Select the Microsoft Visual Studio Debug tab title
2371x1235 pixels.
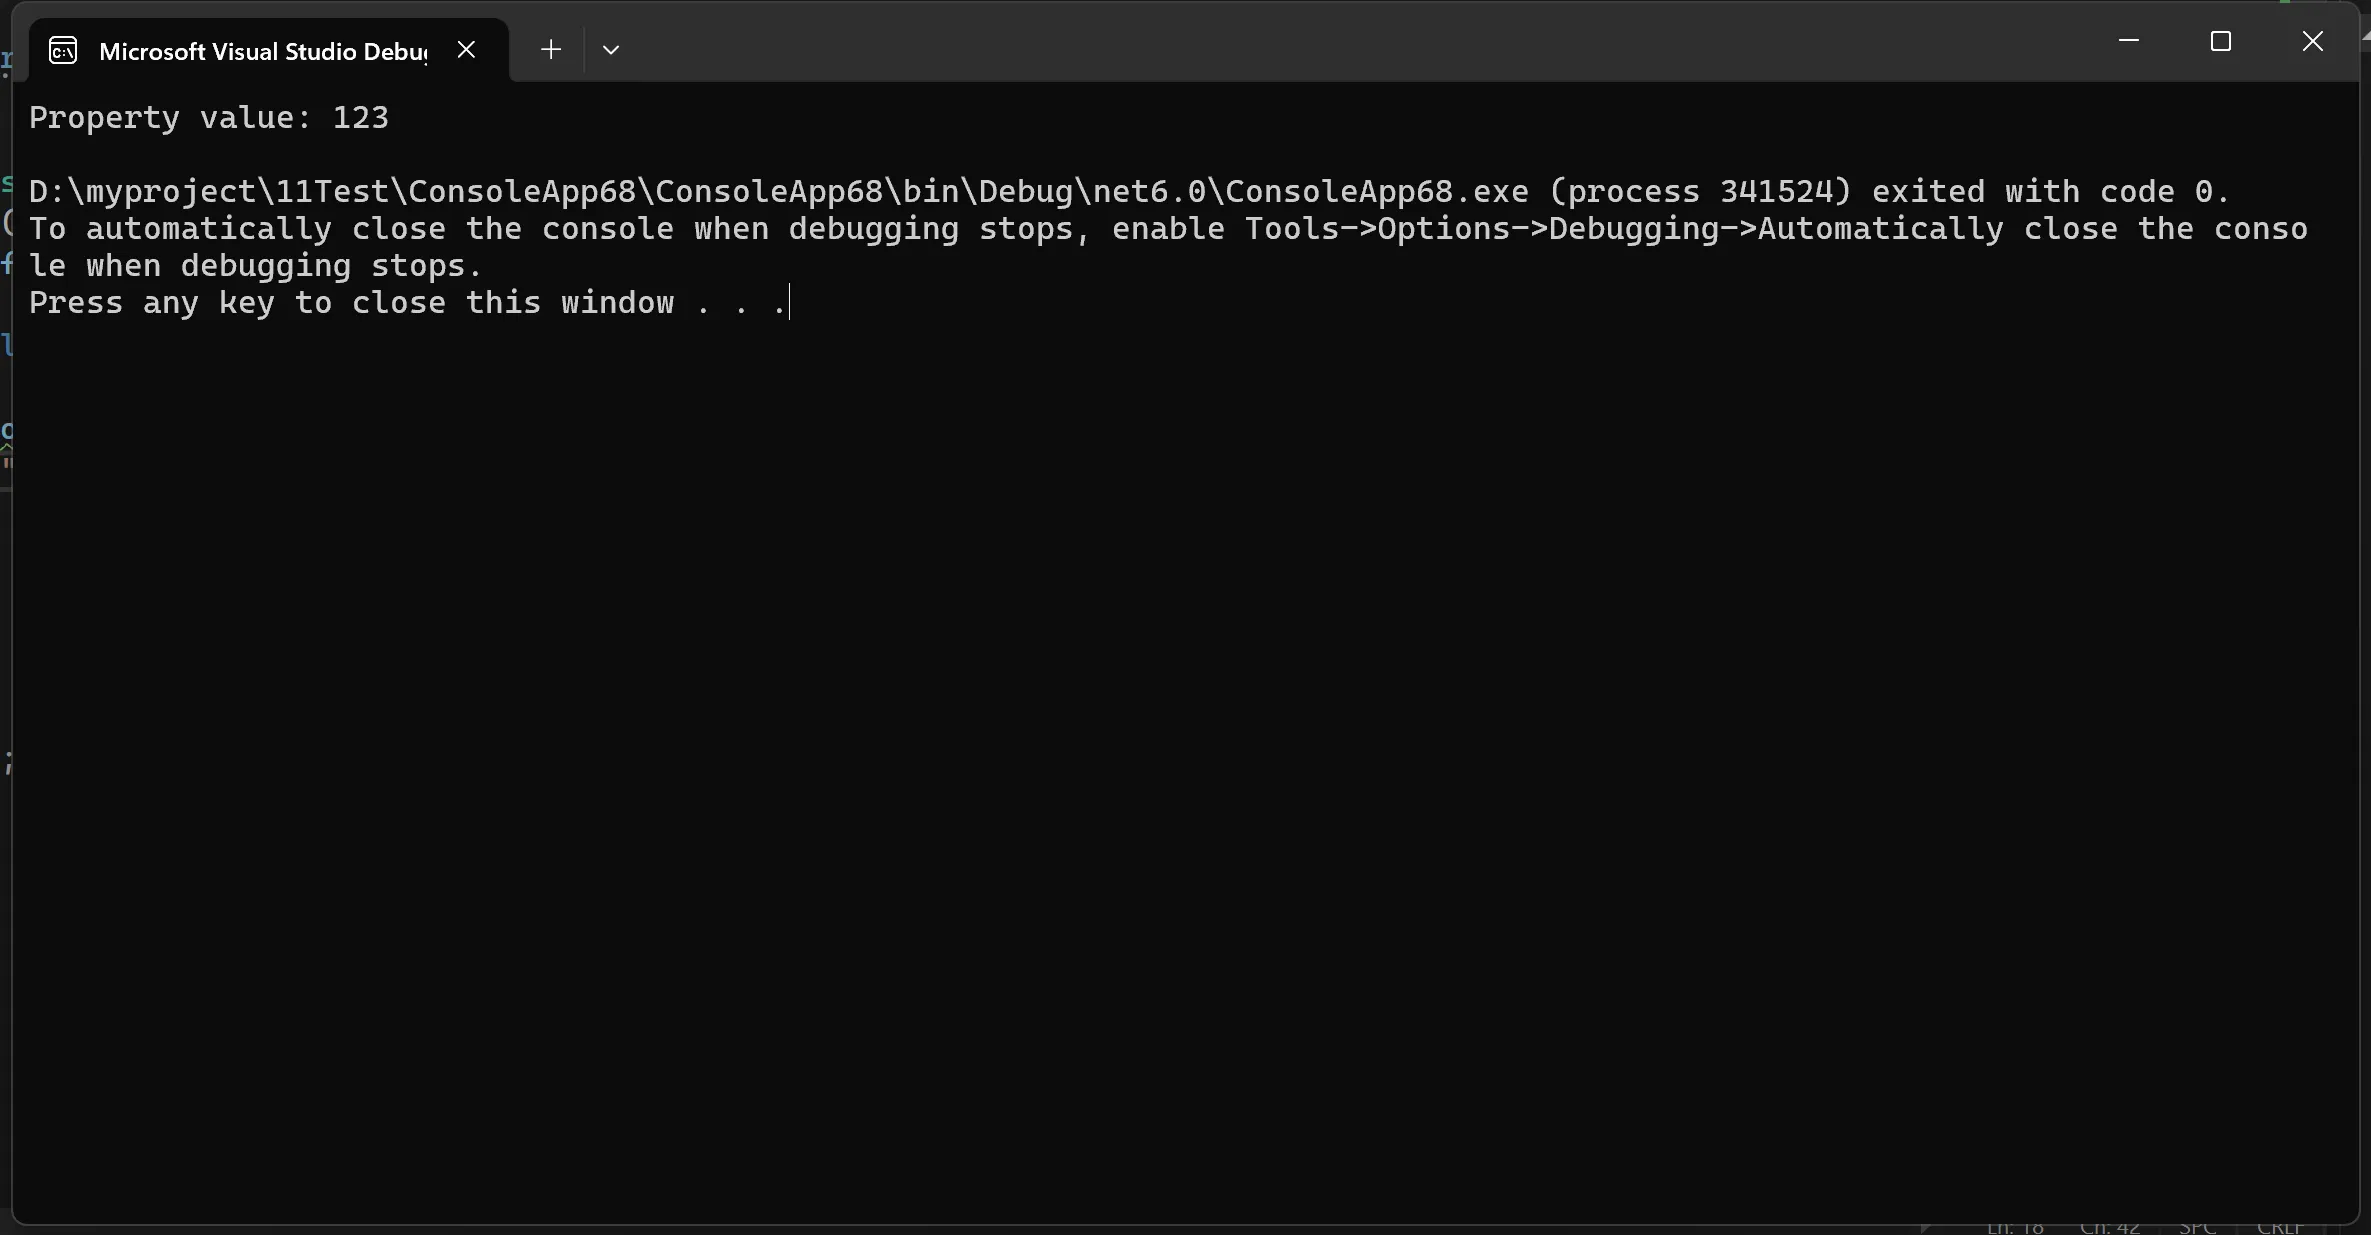click(262, 51)
